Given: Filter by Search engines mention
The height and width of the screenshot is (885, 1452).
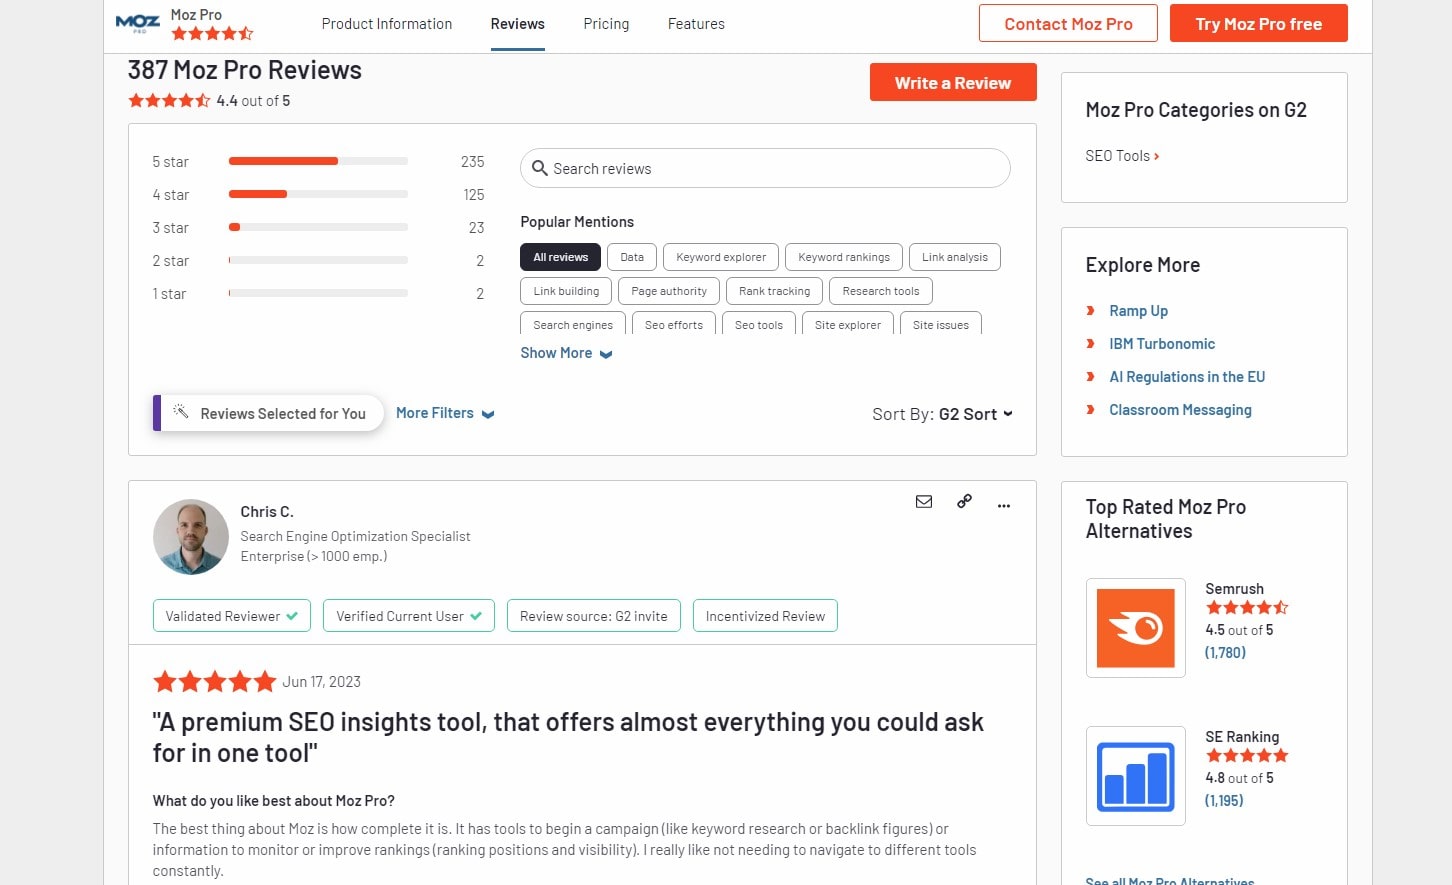Looking at the screenshot, I should click(x=573, y=324).
